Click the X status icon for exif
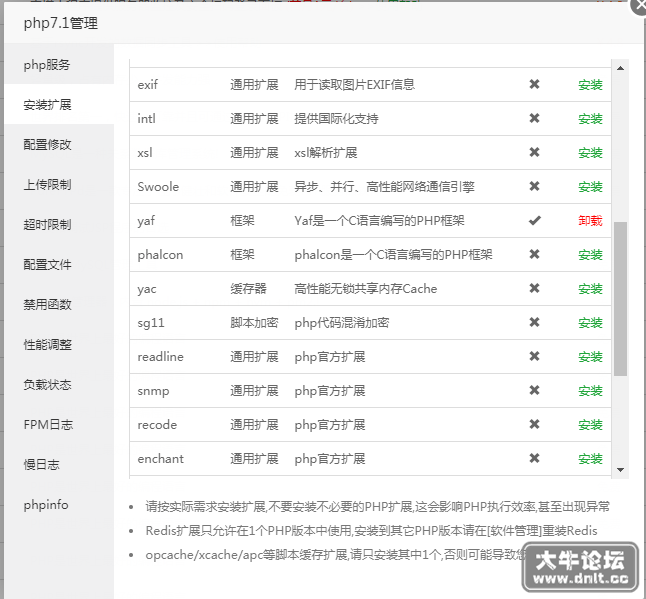Viewport: 646px width, 599px height. point(534,84)
